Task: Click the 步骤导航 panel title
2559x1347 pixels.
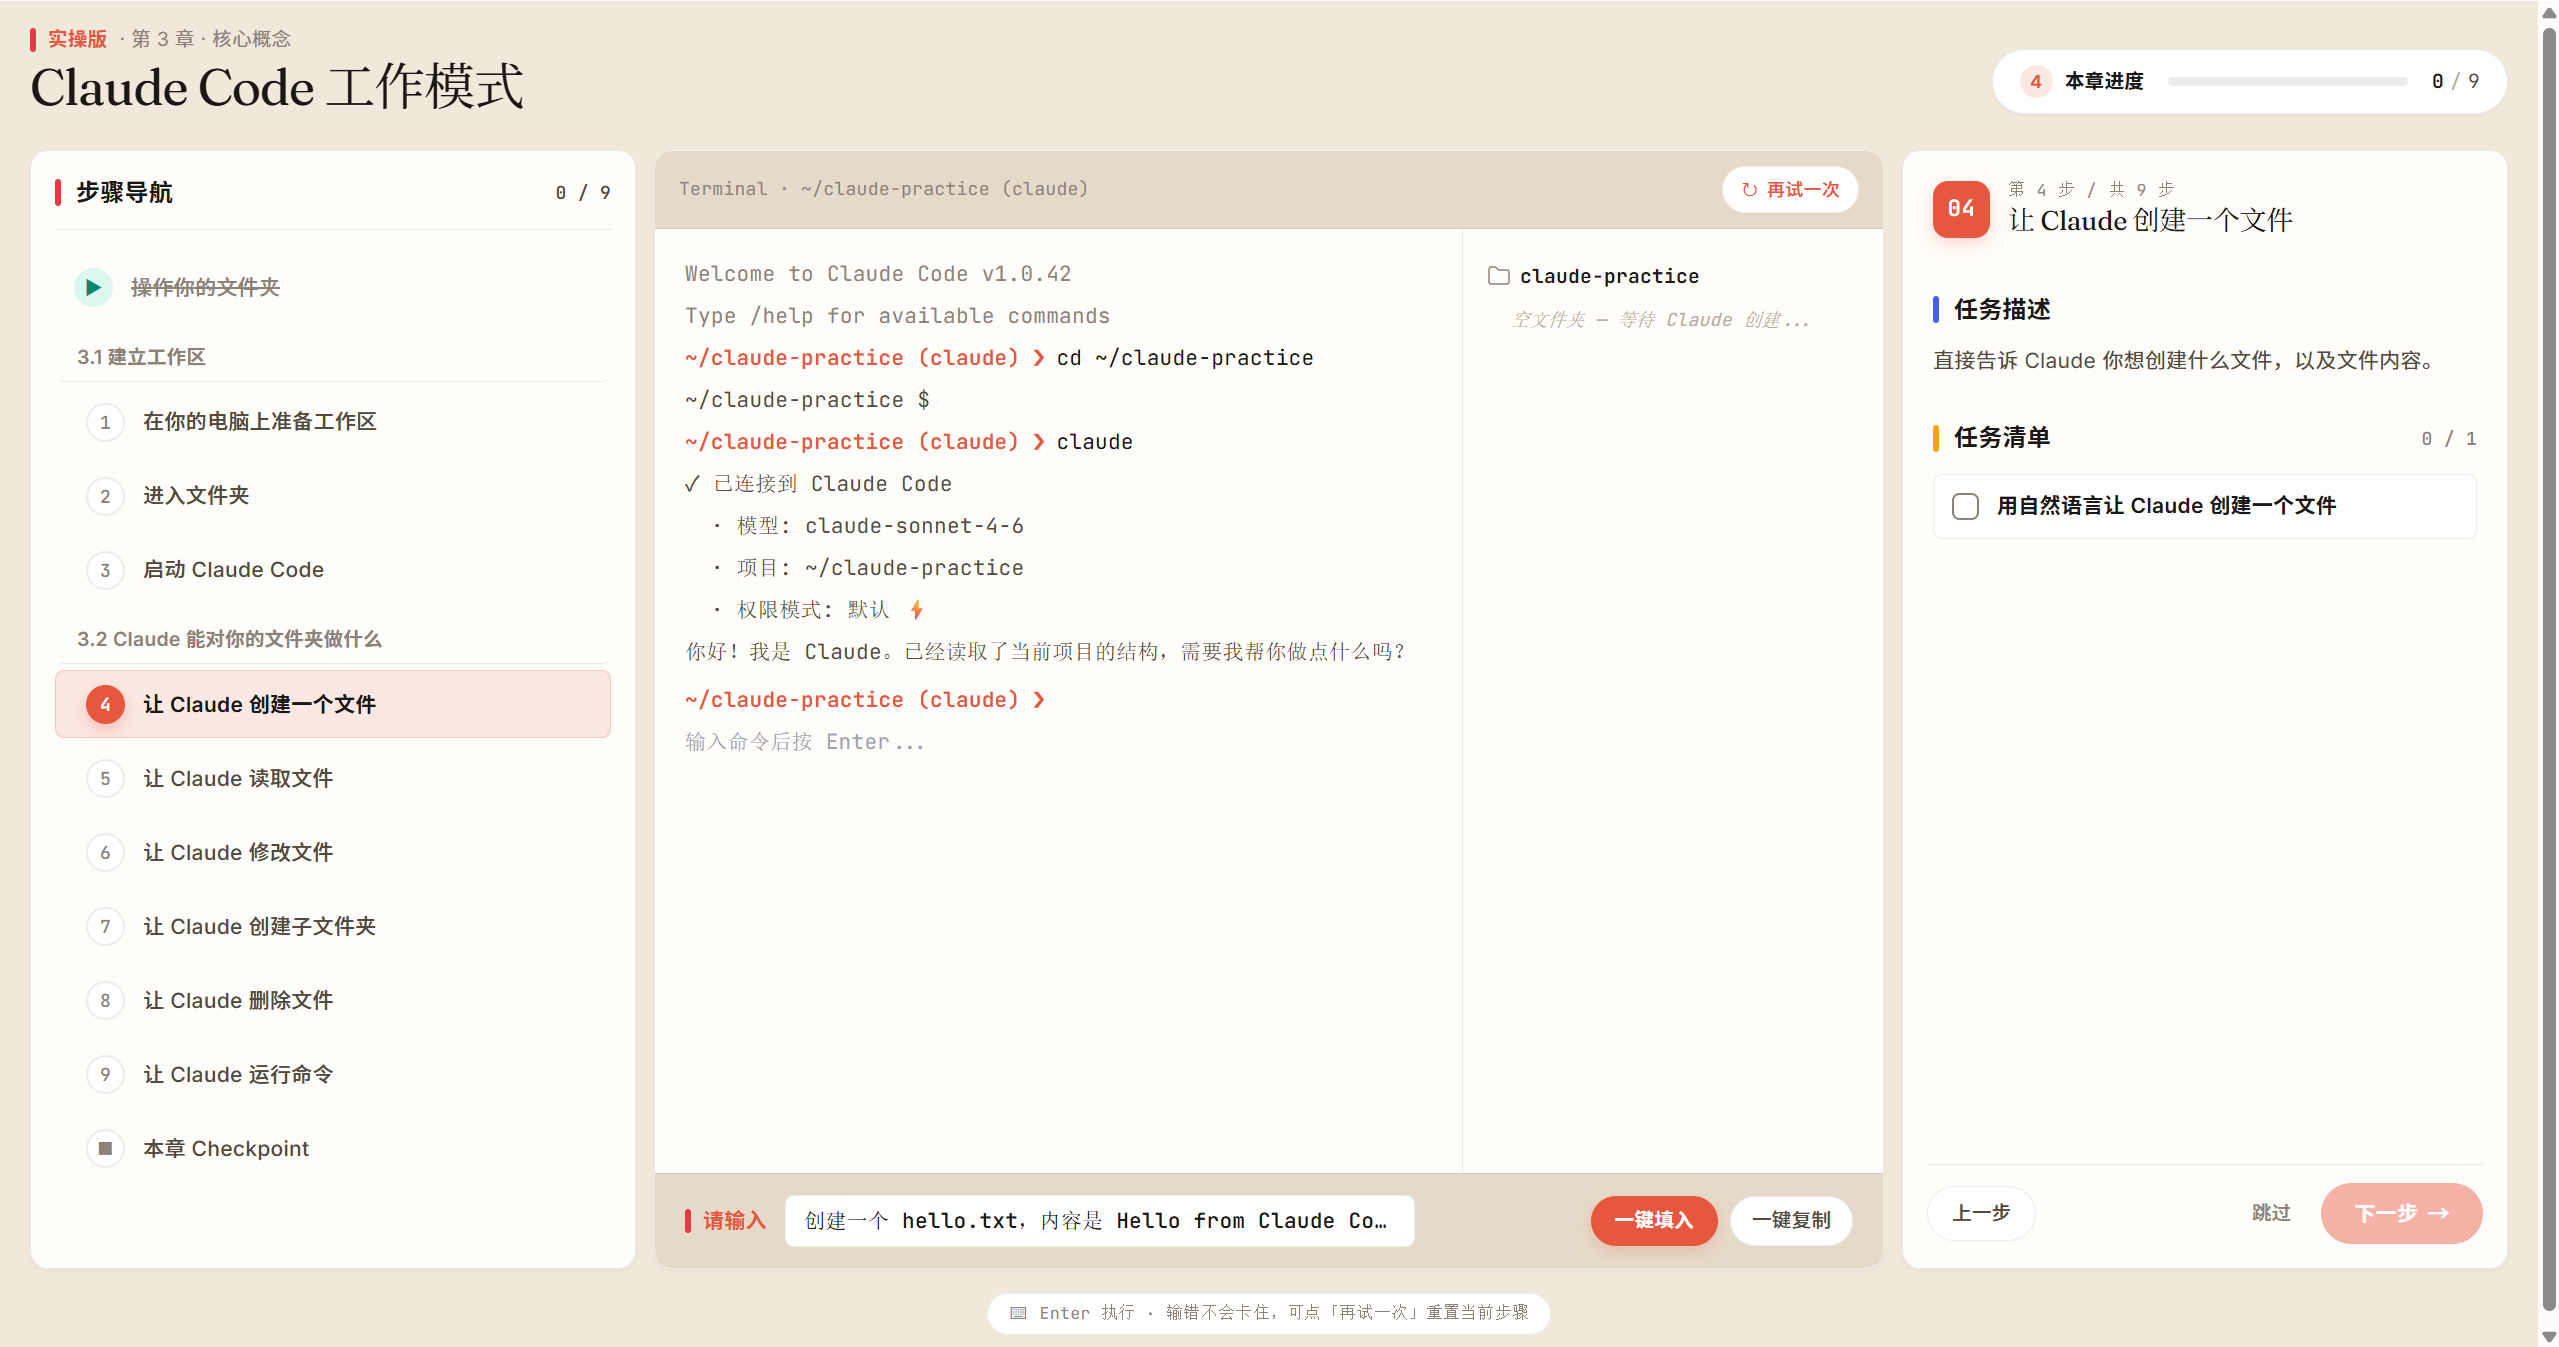Action: tap(124, 192)
